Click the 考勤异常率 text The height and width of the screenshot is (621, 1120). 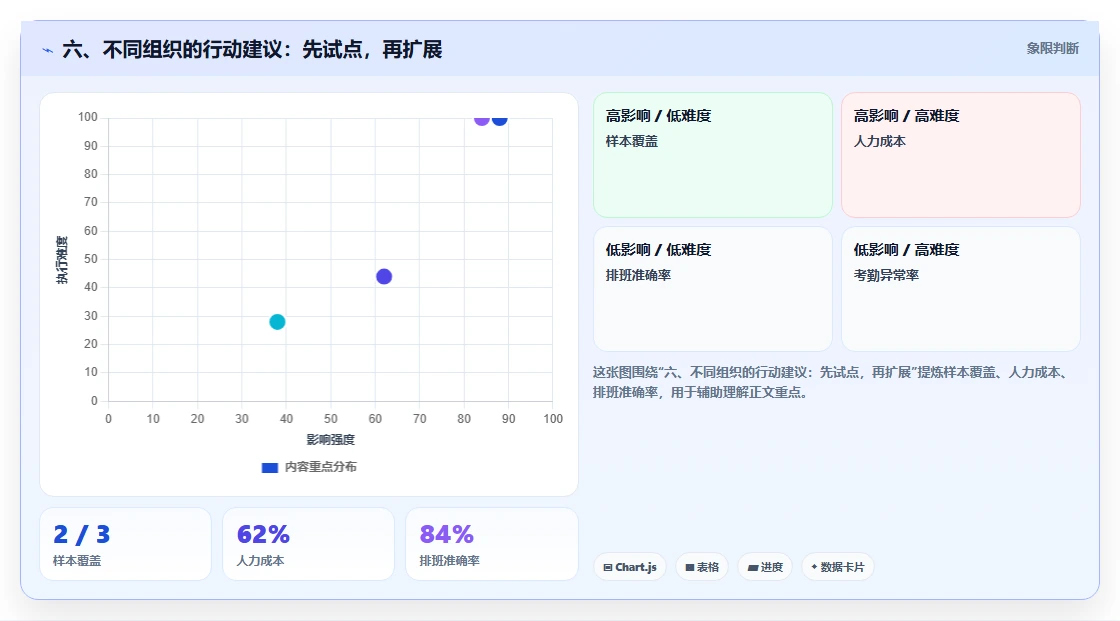[x=886, y=275]
